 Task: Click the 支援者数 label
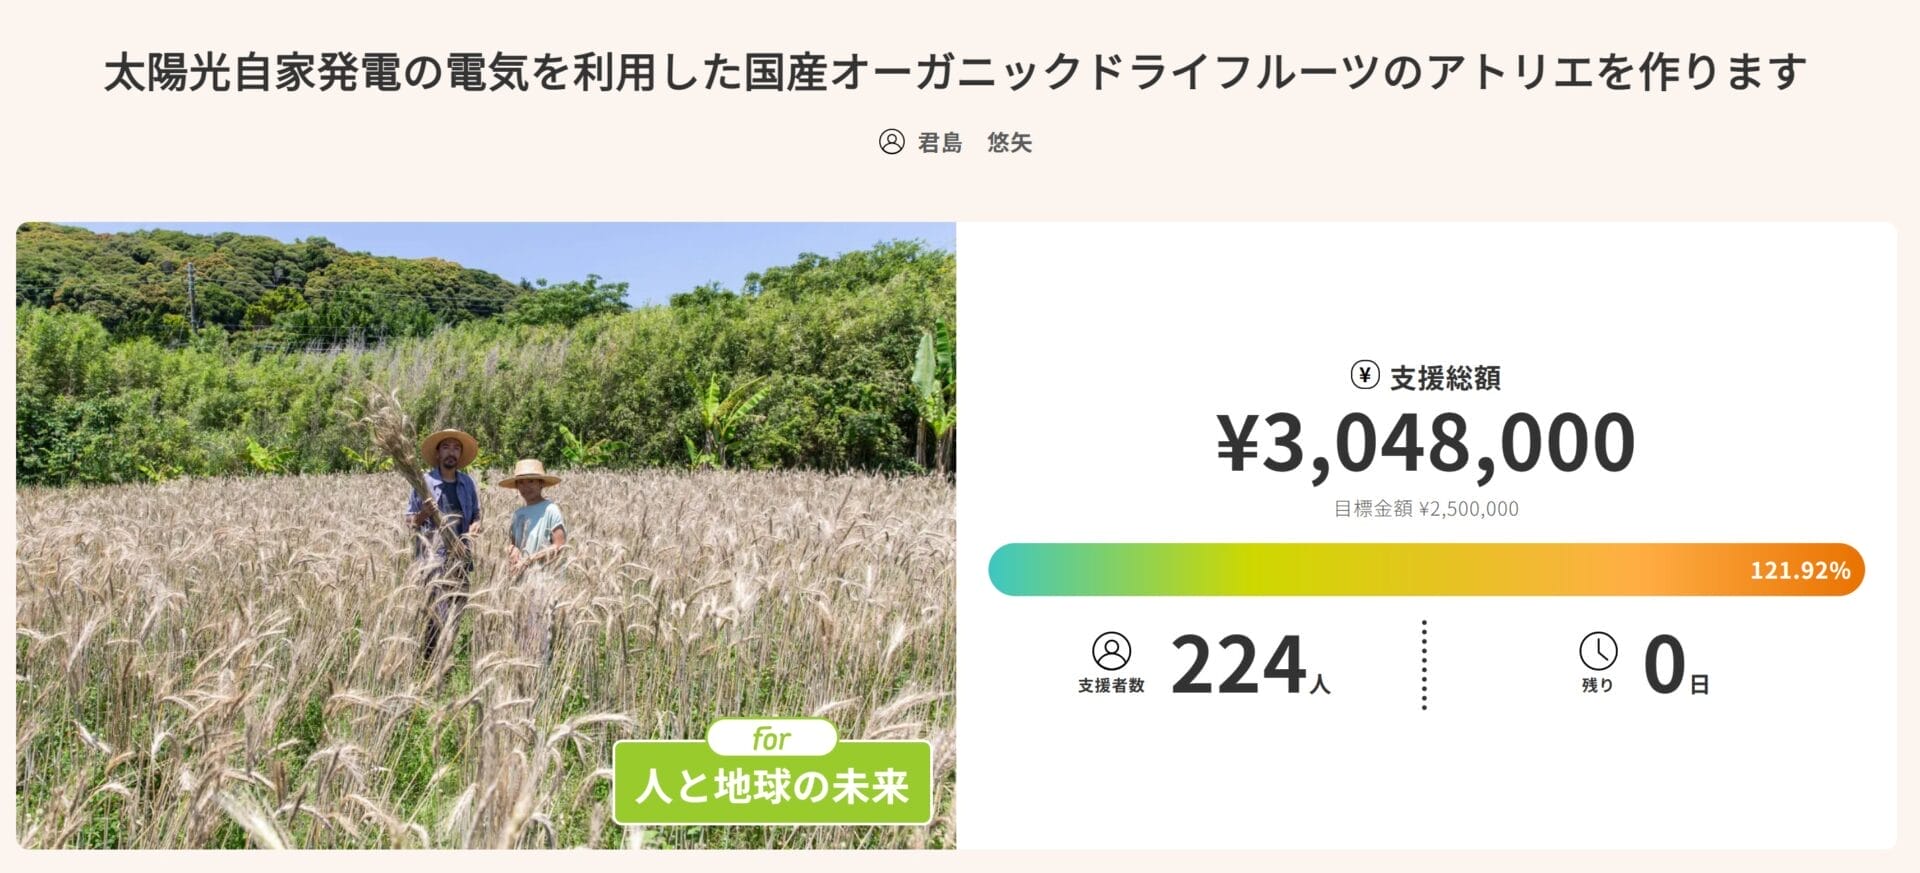(x=1111, y=686)
